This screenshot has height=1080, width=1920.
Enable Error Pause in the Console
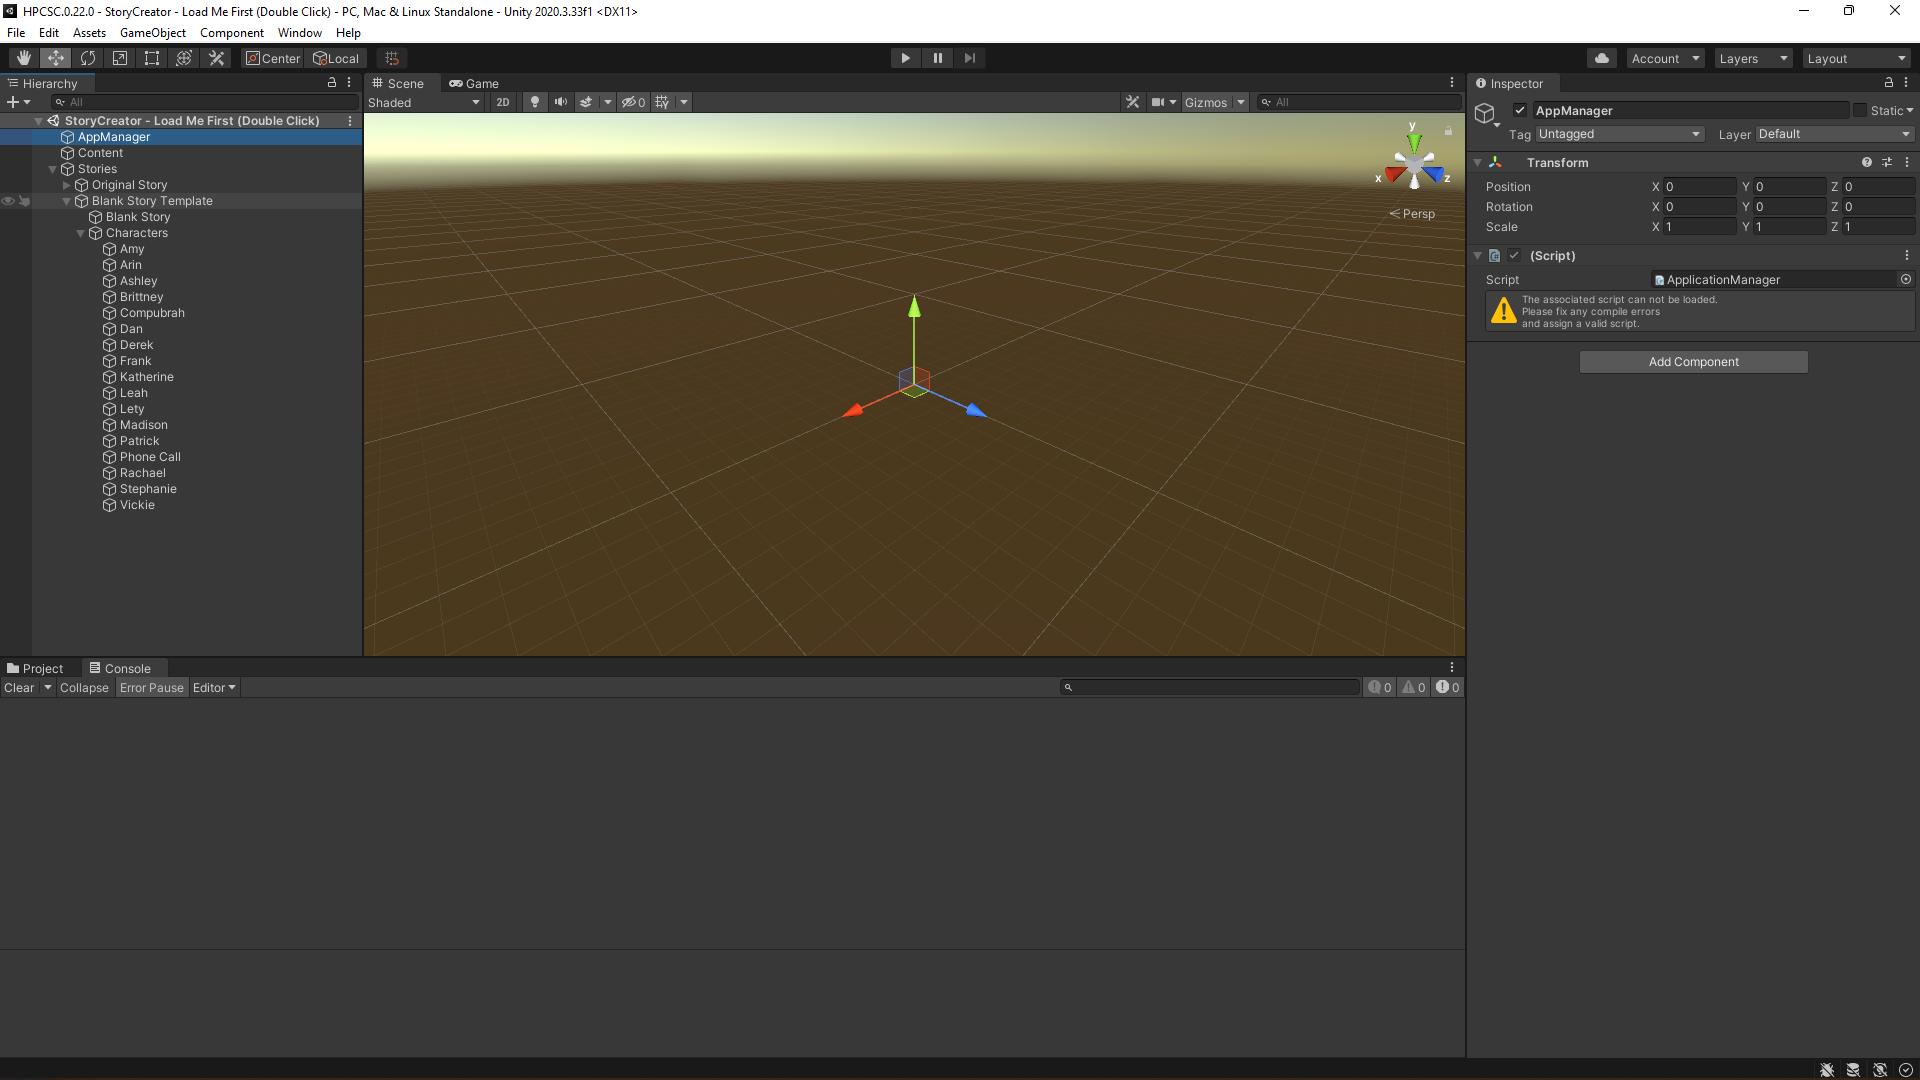click(151, 687)
